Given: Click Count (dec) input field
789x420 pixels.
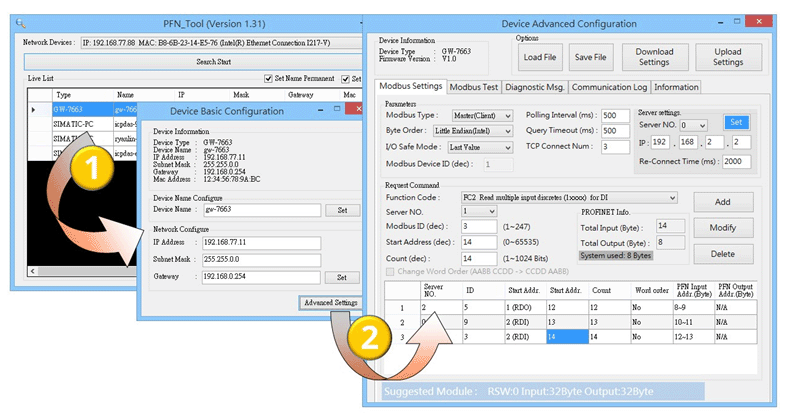Looking at the screenshot, I should (x=479, y=259).
